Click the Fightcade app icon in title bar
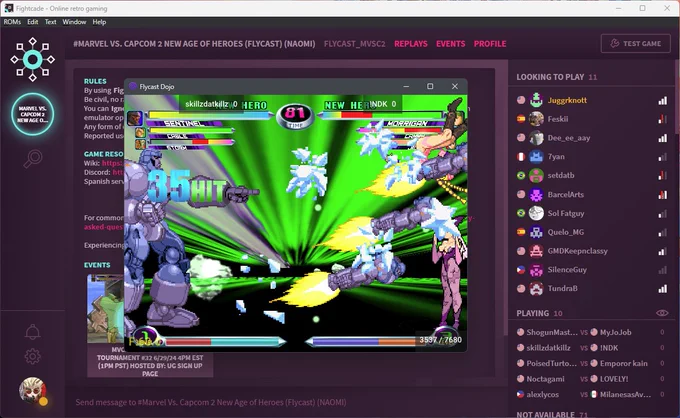This screenshot has width=680, height=418. click(x=9, y=8)
